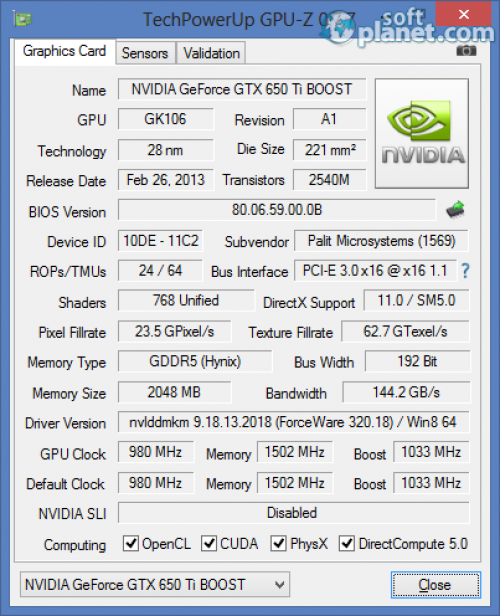Screen dimensions: 500x616
Task: Click the DirectX Support field 11.0 / SM5.0
Action: [416, 301]
